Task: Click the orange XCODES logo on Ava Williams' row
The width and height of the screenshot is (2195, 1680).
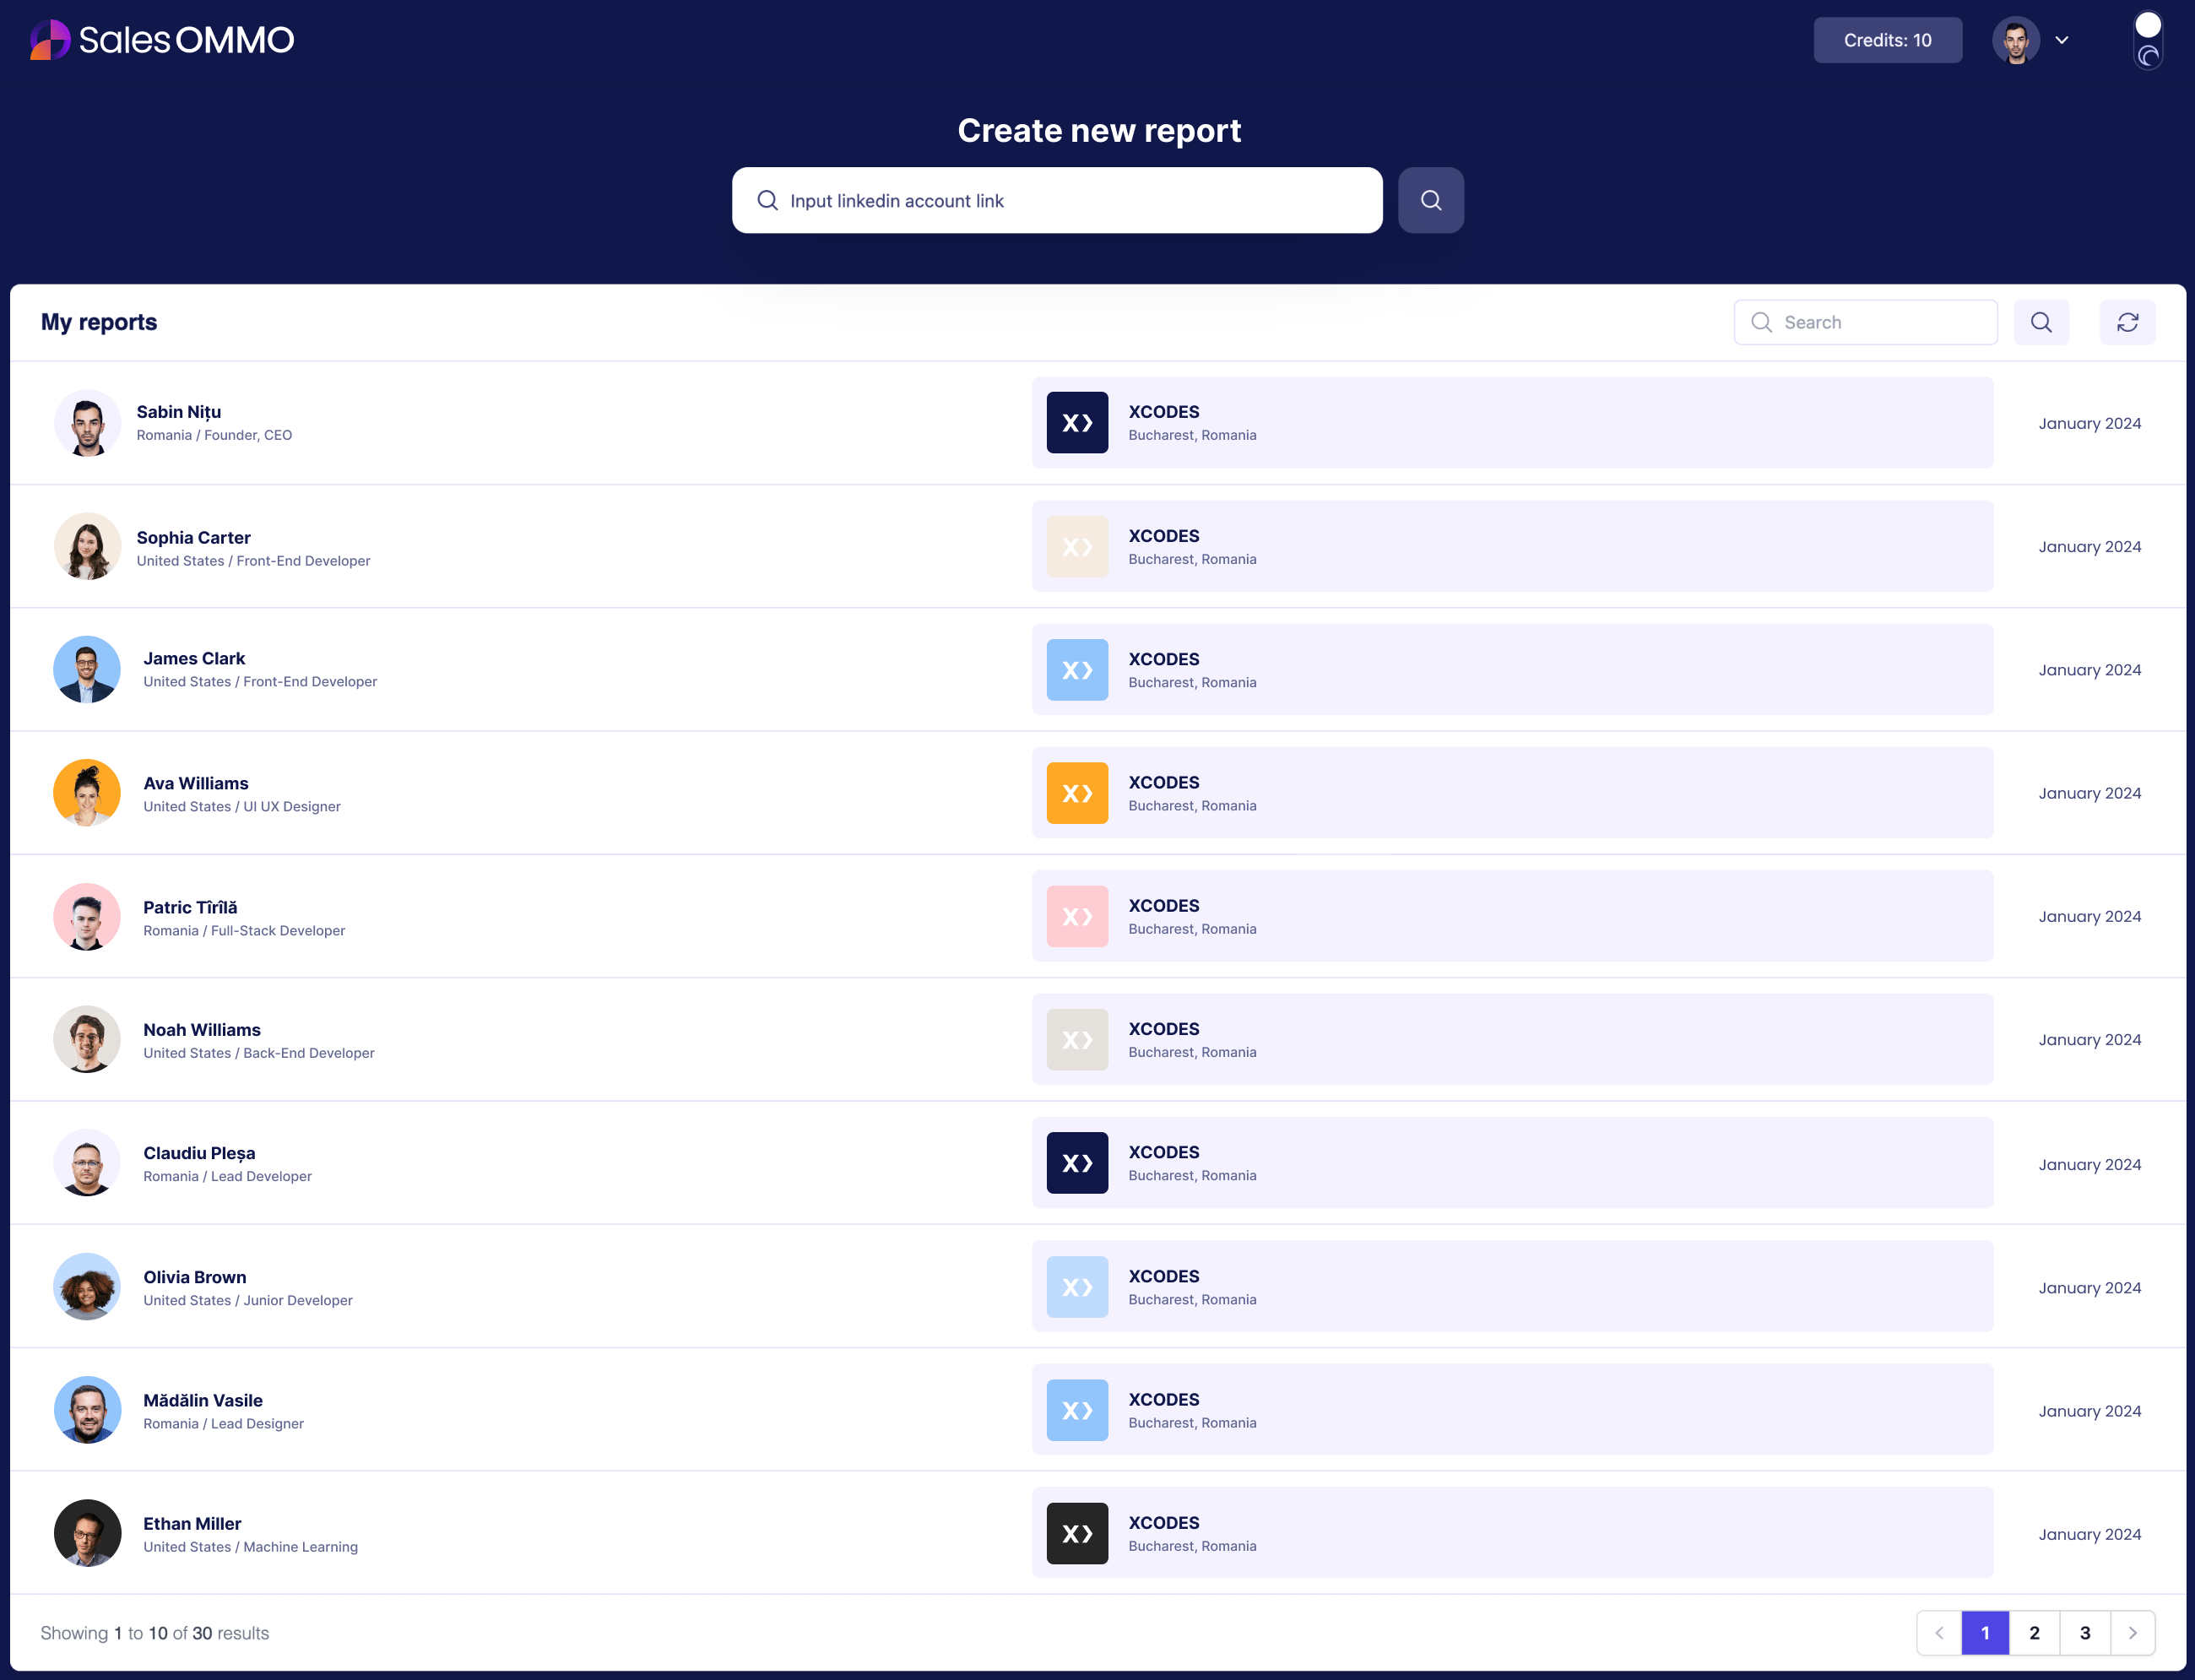Action: click(x=1077, y=792)
